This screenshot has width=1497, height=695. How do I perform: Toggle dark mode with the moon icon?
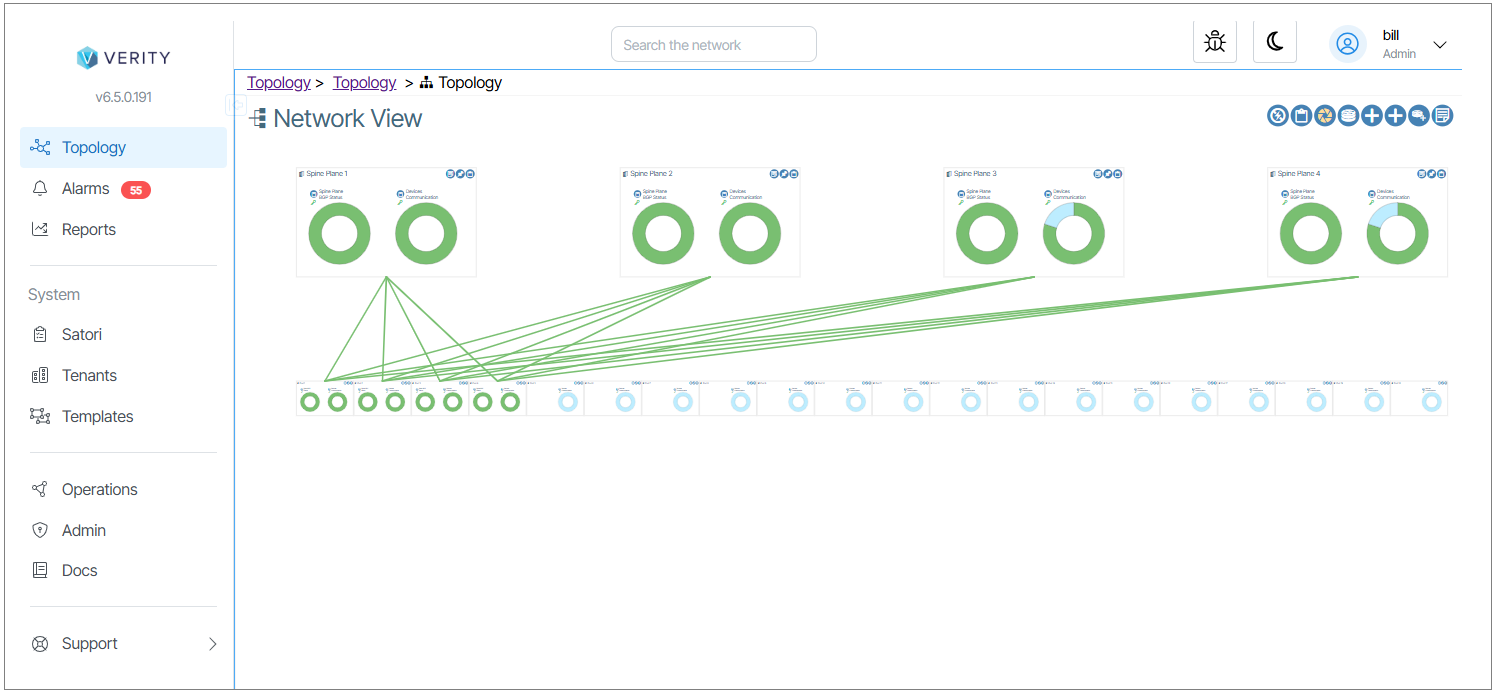click(x=1275, y=42)
